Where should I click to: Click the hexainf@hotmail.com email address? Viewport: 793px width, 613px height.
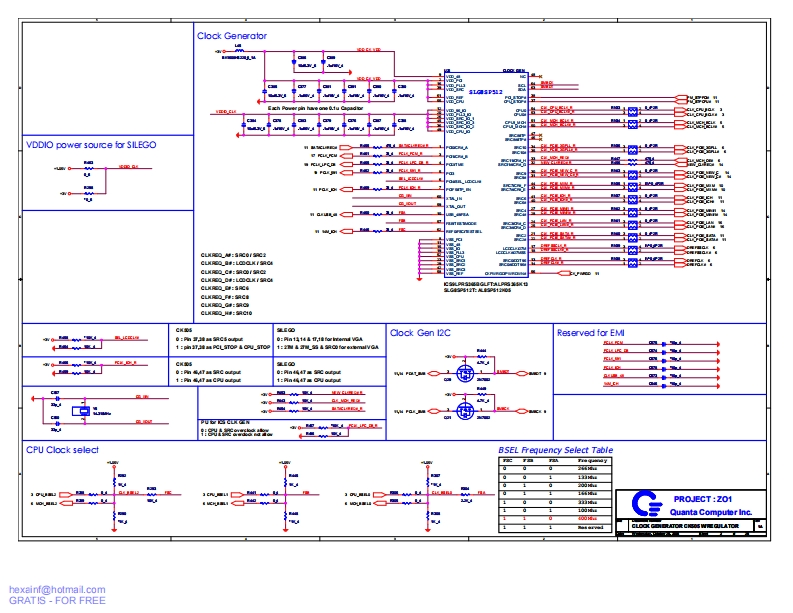click(57, 590)
